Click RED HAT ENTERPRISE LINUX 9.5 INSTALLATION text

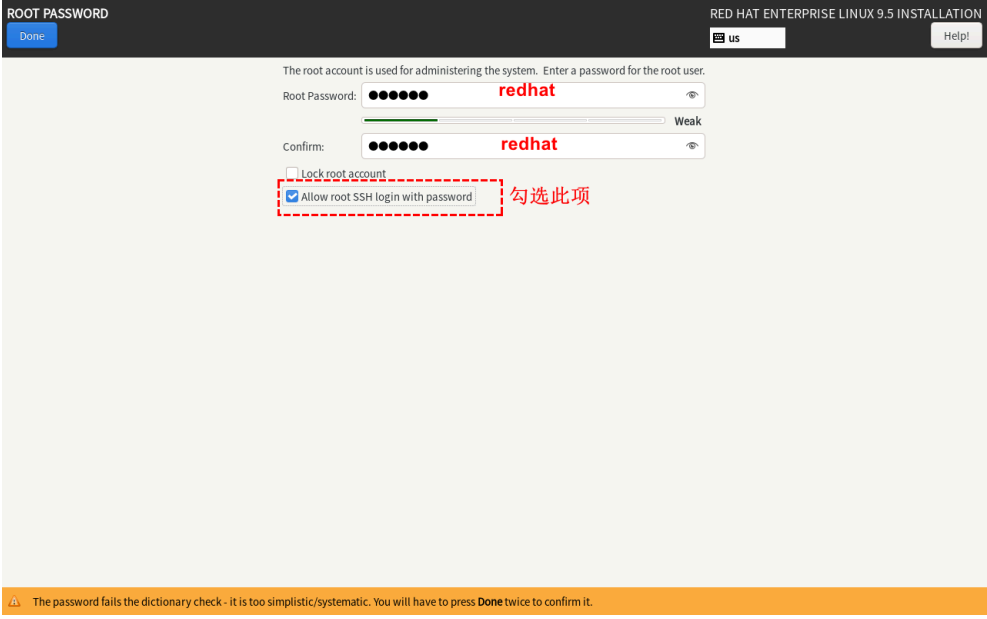[x=845, y=13]
